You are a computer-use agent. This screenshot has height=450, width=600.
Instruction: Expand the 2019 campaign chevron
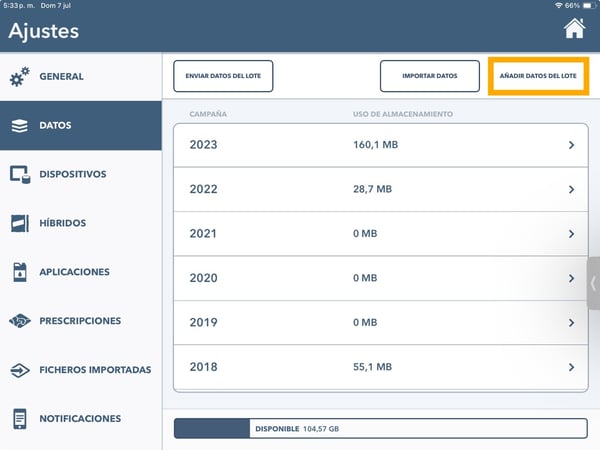(x=571, y=323)
